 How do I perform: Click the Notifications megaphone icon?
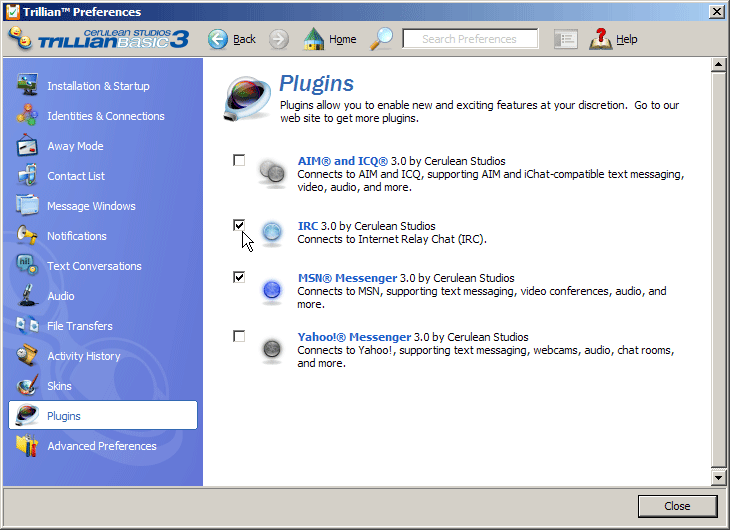[x=27, y=235]
